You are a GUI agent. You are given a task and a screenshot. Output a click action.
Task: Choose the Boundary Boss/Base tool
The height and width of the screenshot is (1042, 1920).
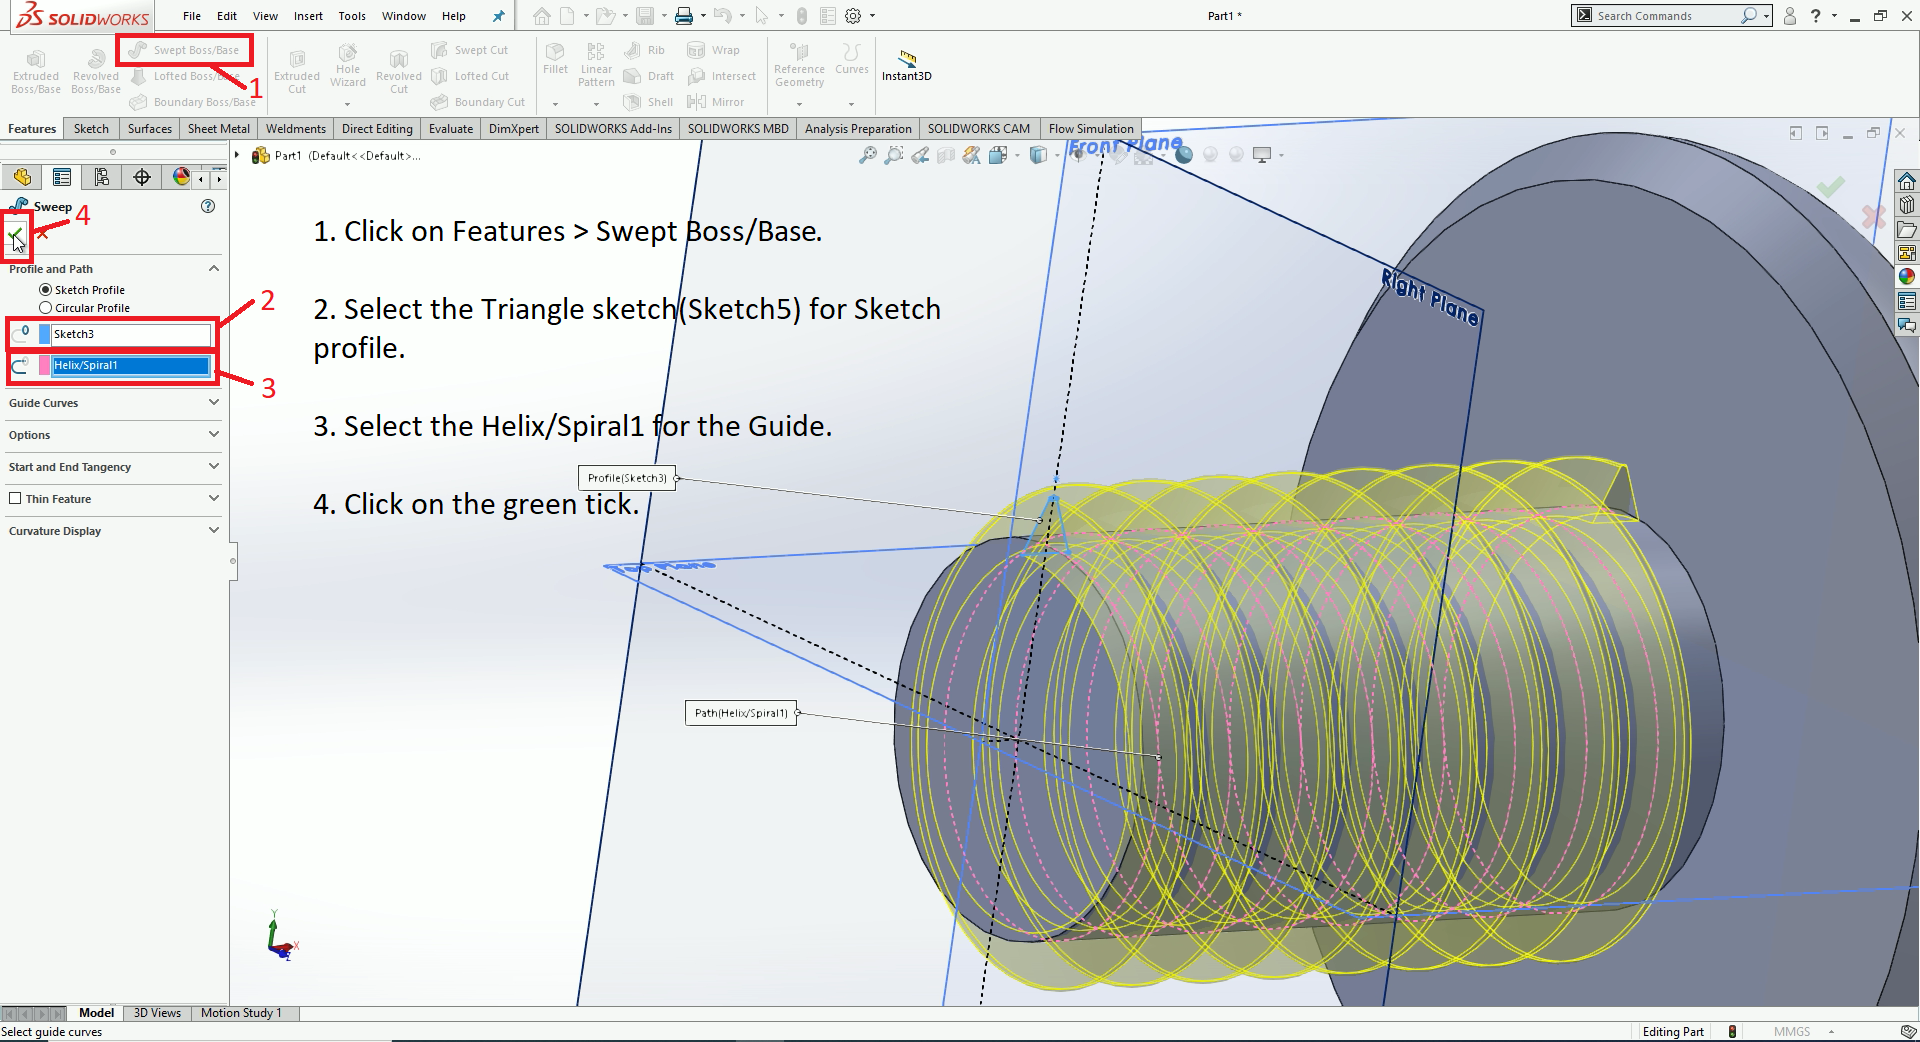click(x=193, y=102)
